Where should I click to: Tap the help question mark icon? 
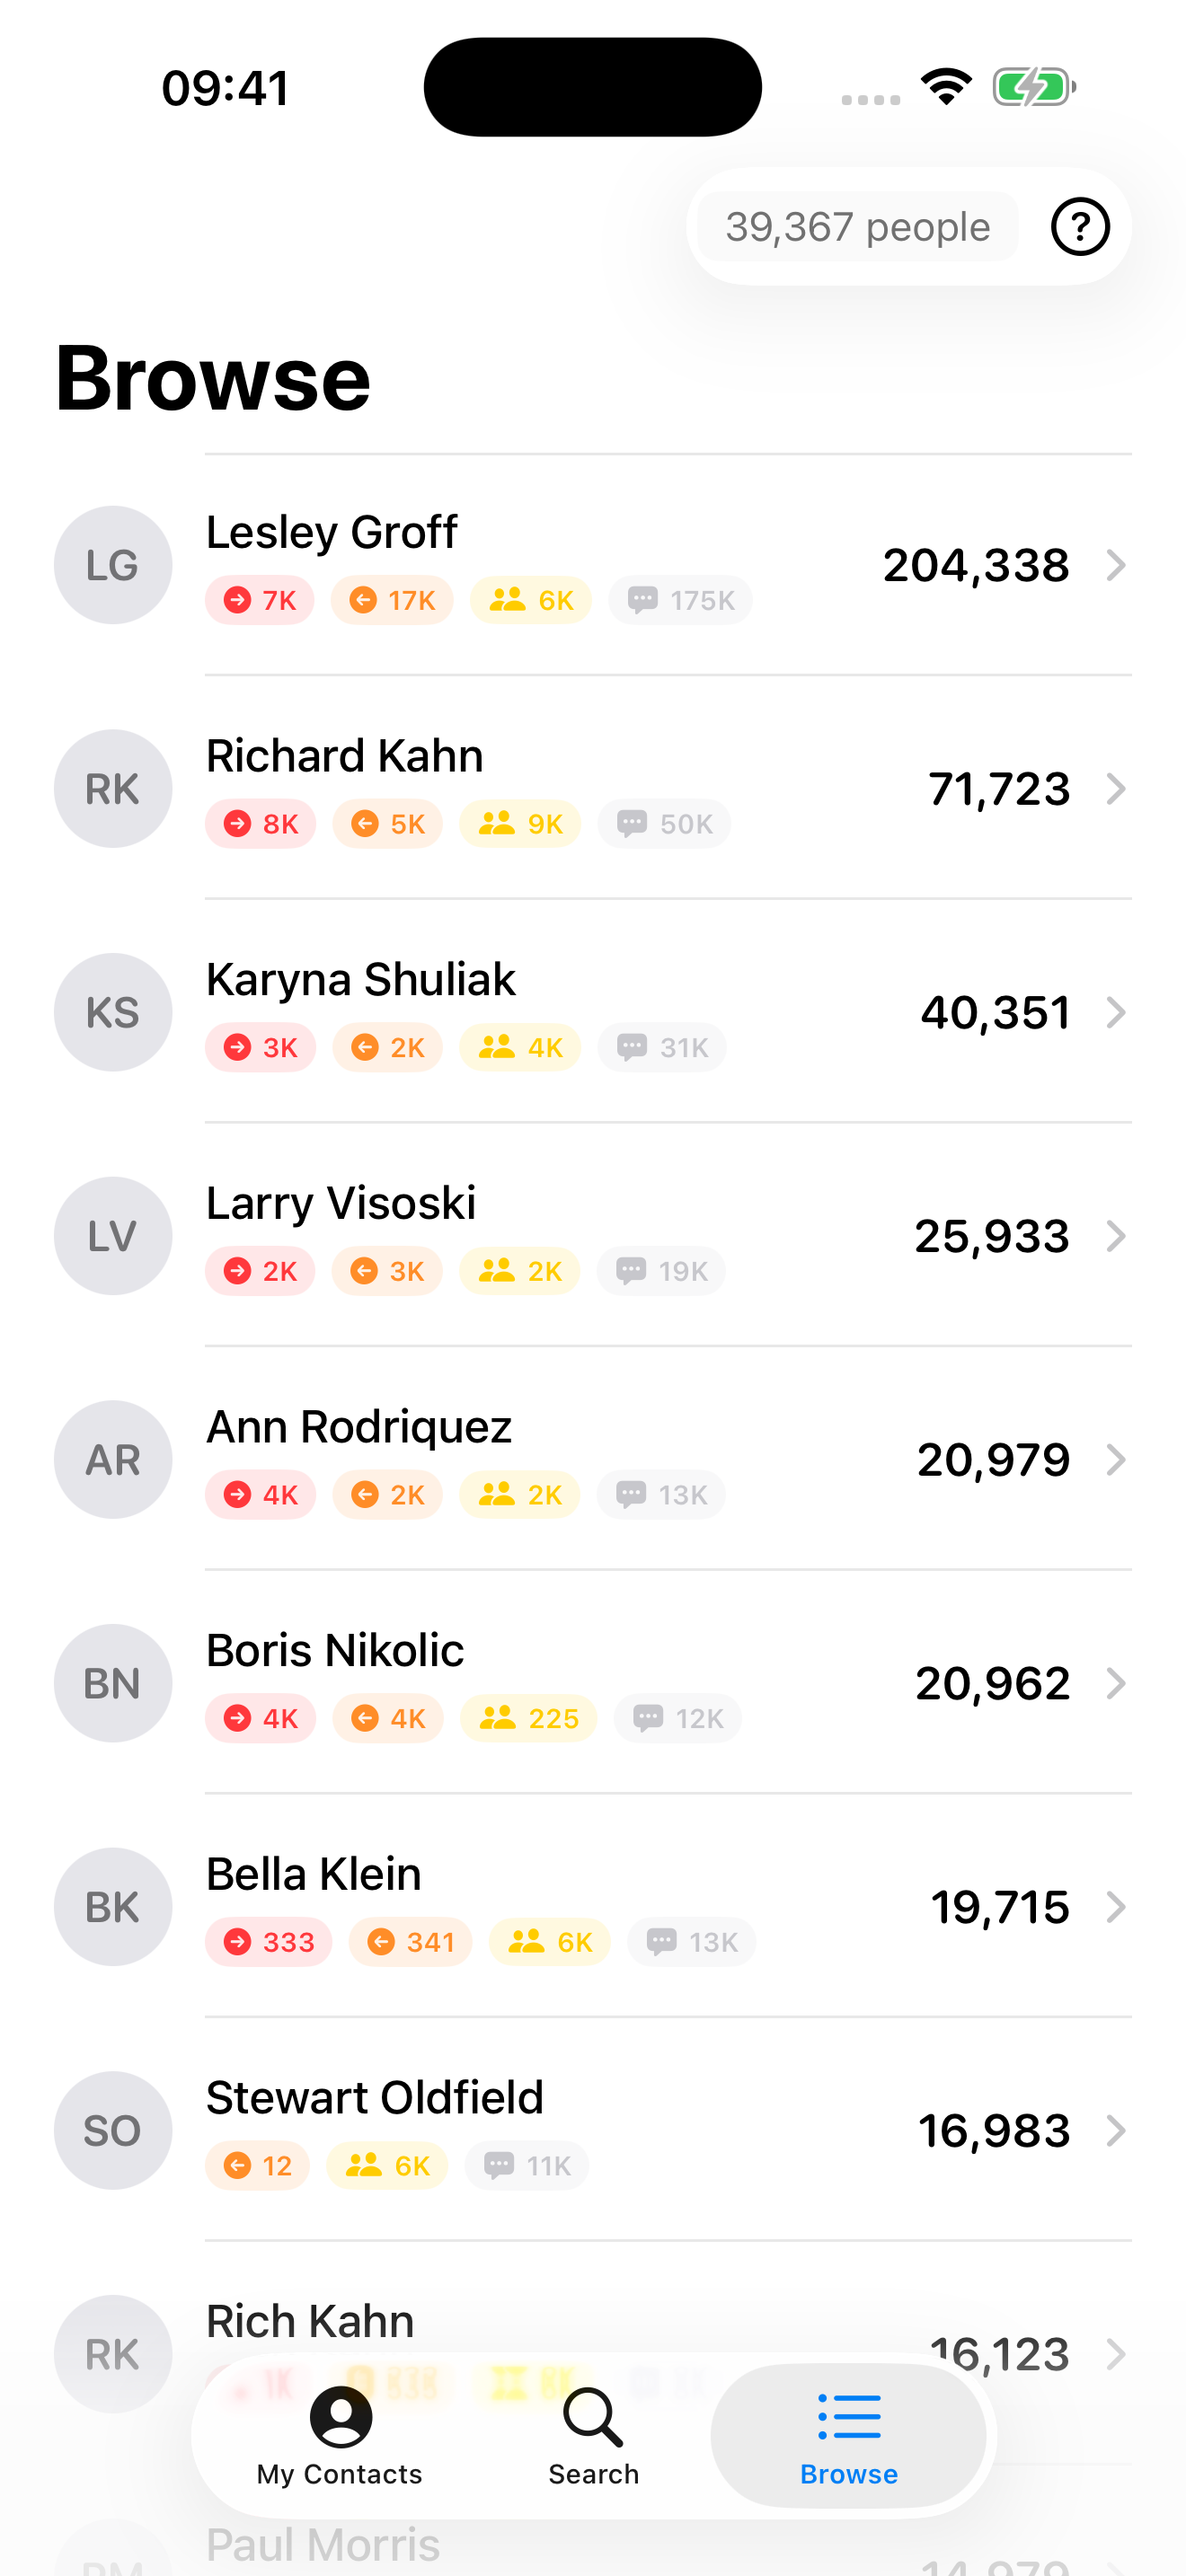1079,227
